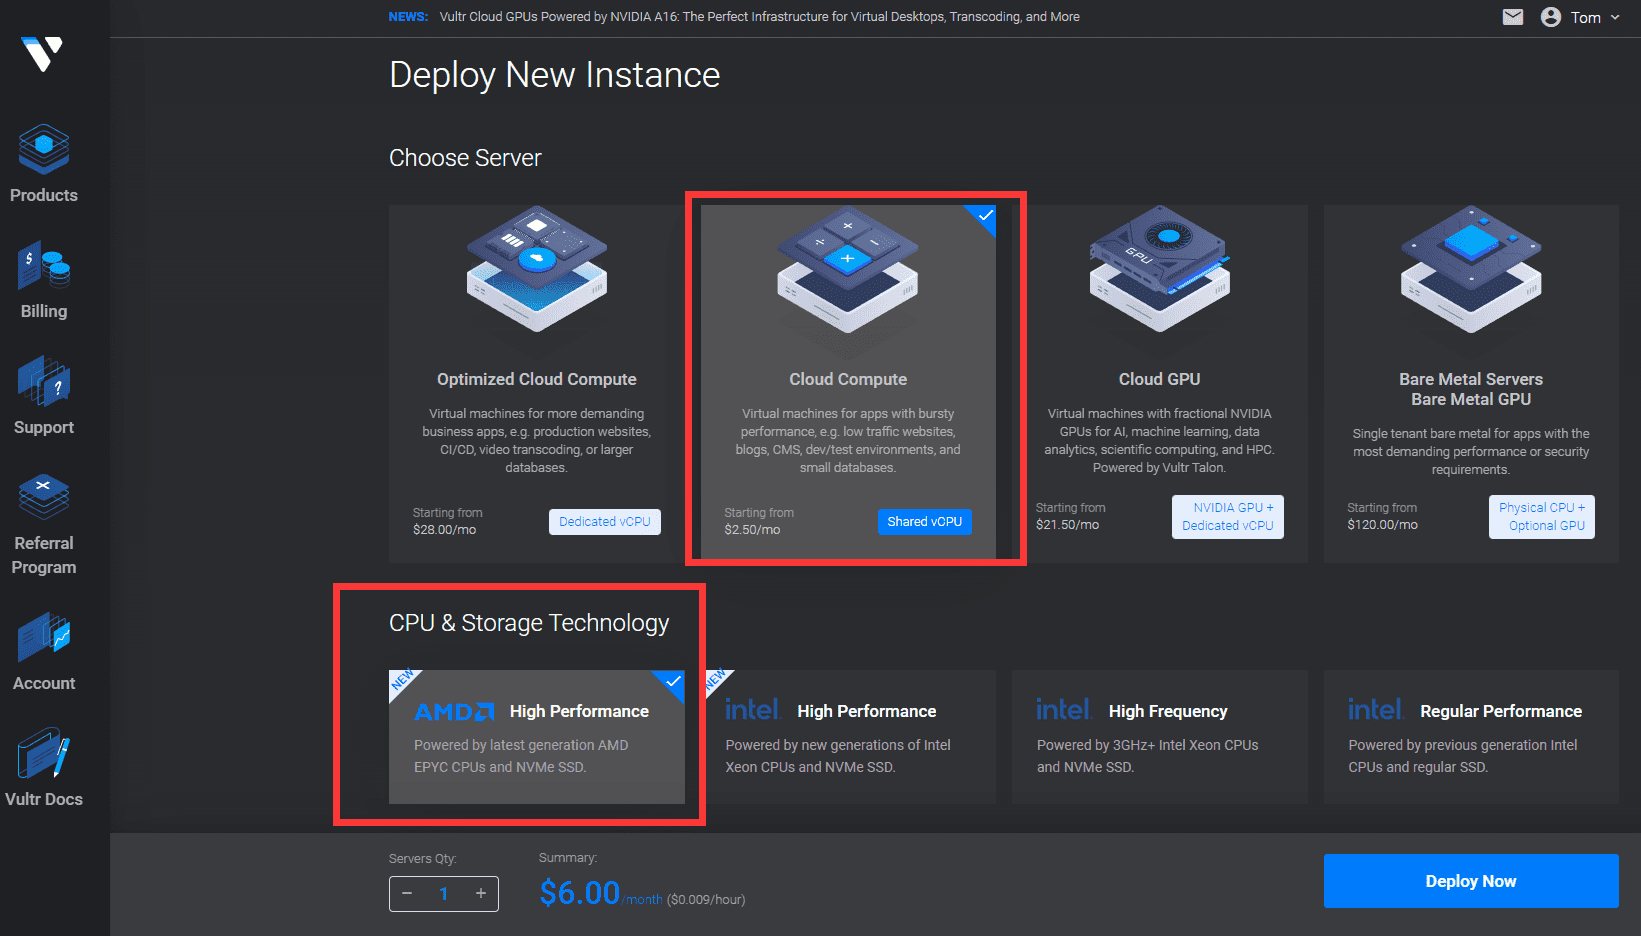This screenshot has height=936, width=1641.
Task: Click the Dedicated vCPU tag button
Action: tap(605, 522)
